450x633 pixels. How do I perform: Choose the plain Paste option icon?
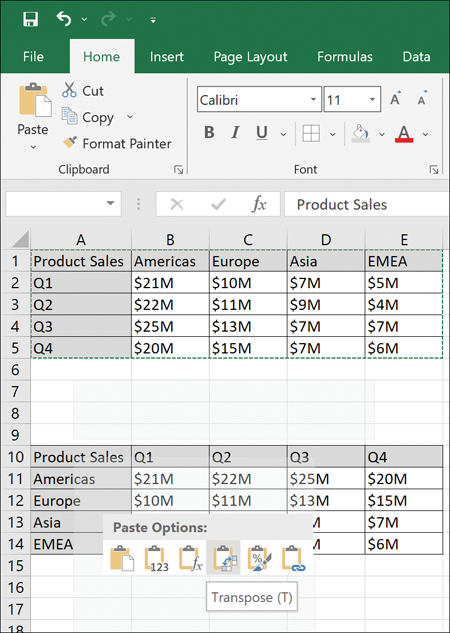pyautogui.click(x=122, y=558)
